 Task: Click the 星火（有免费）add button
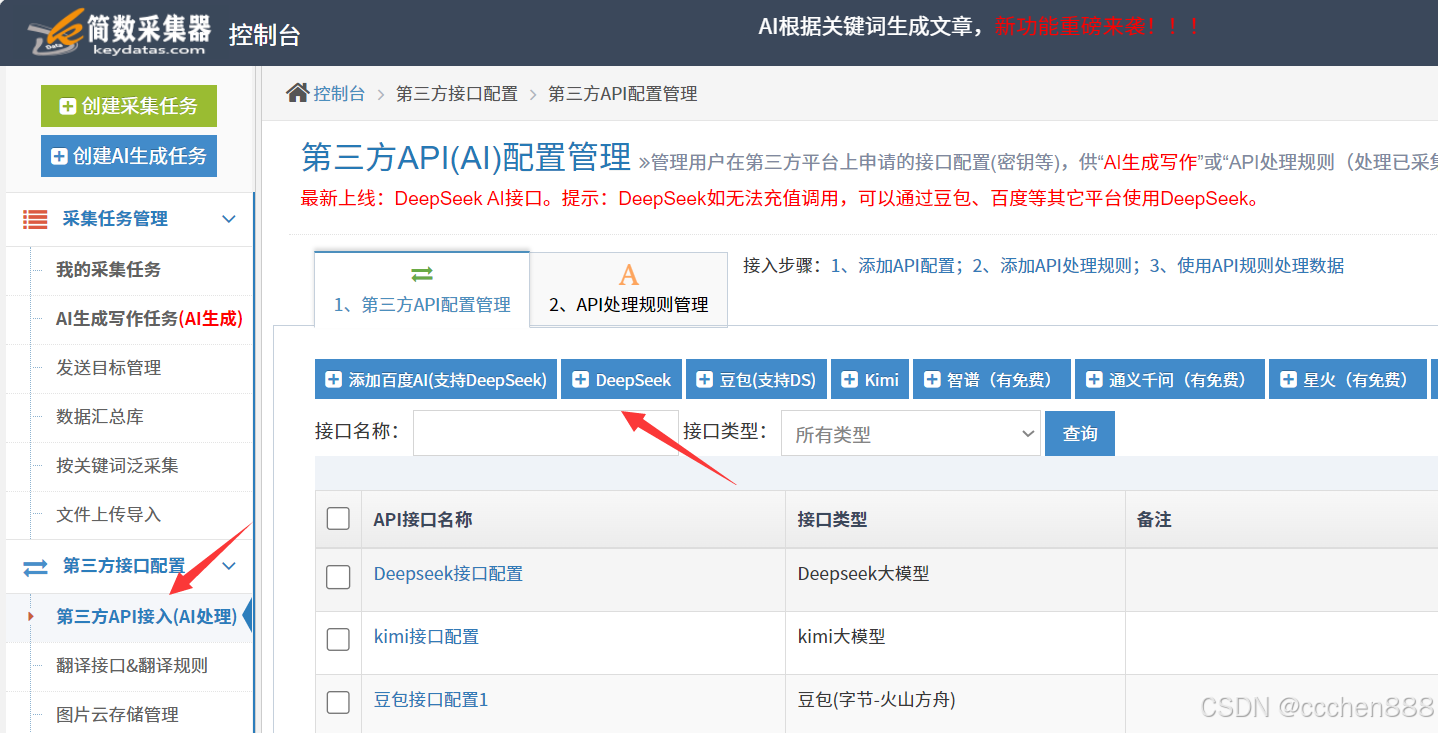[x=1348, y=380]
